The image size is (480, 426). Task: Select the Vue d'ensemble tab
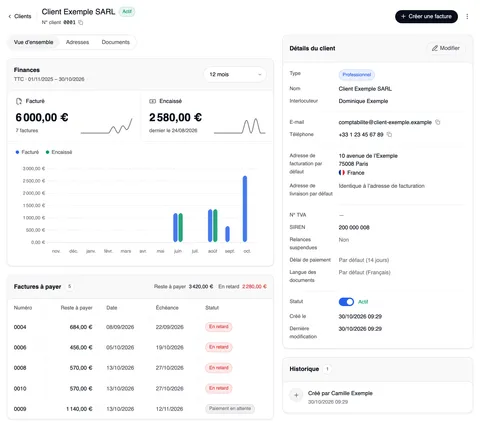pos(33,42)
